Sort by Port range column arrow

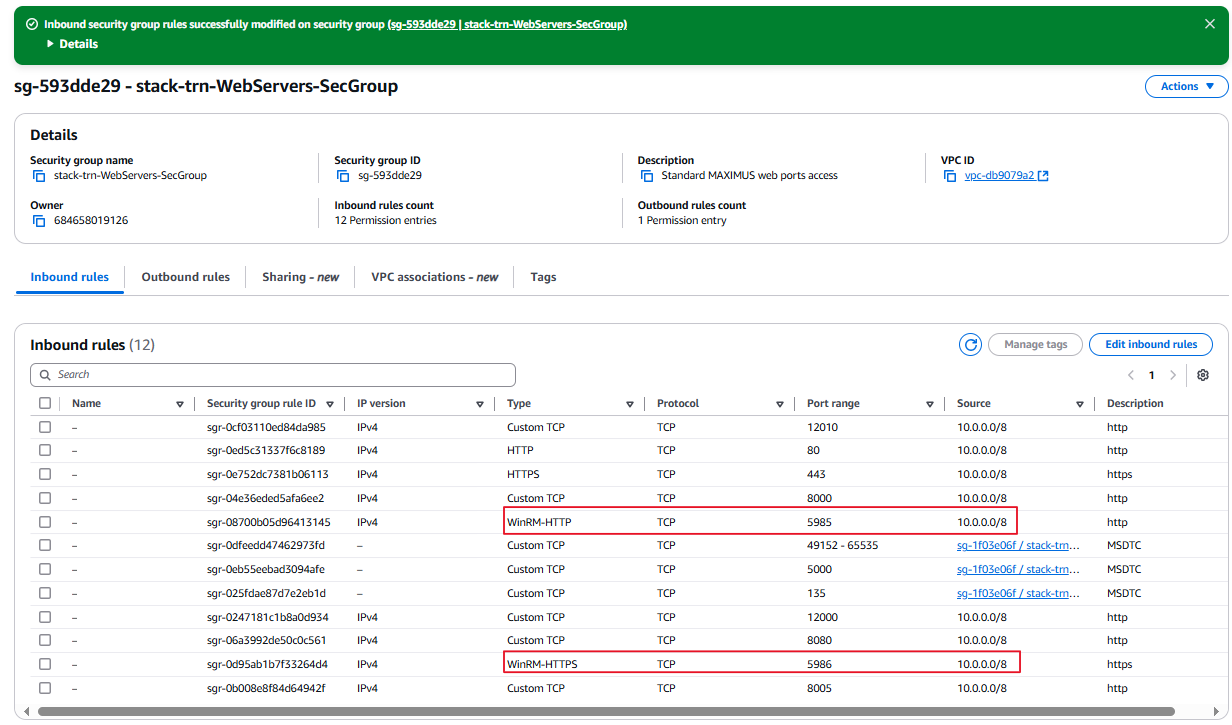pyautogui.click(x=930, y=405)
